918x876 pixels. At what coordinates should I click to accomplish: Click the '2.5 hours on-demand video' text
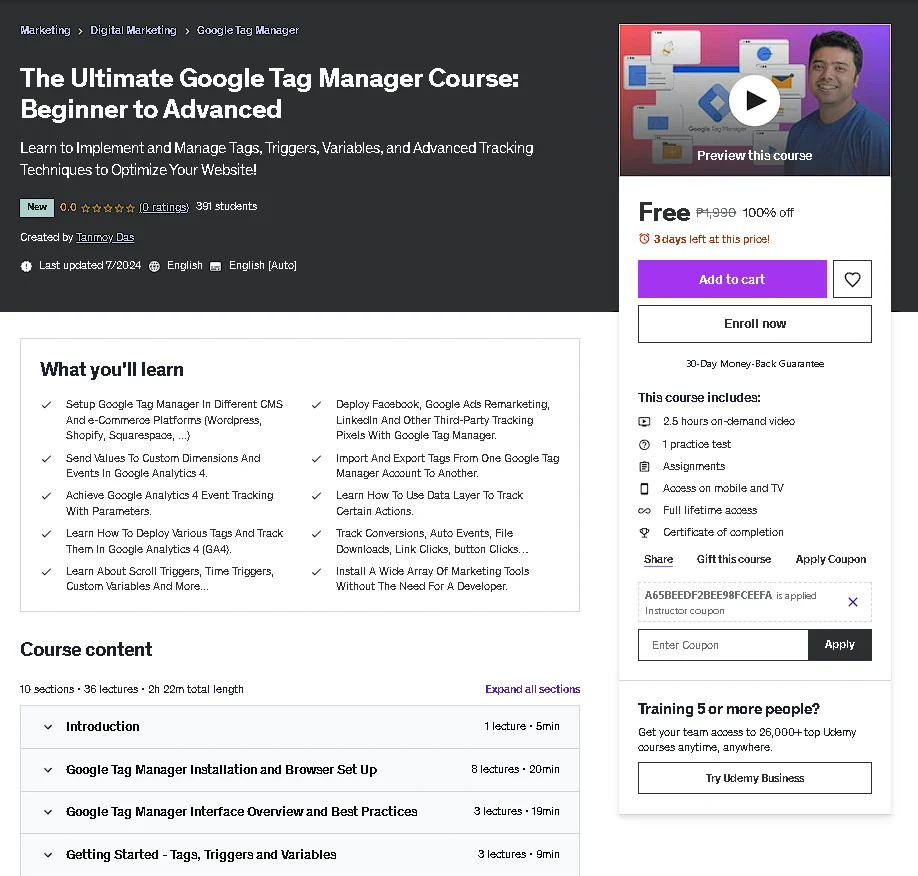pyautogui.click(x=729, y=421)
